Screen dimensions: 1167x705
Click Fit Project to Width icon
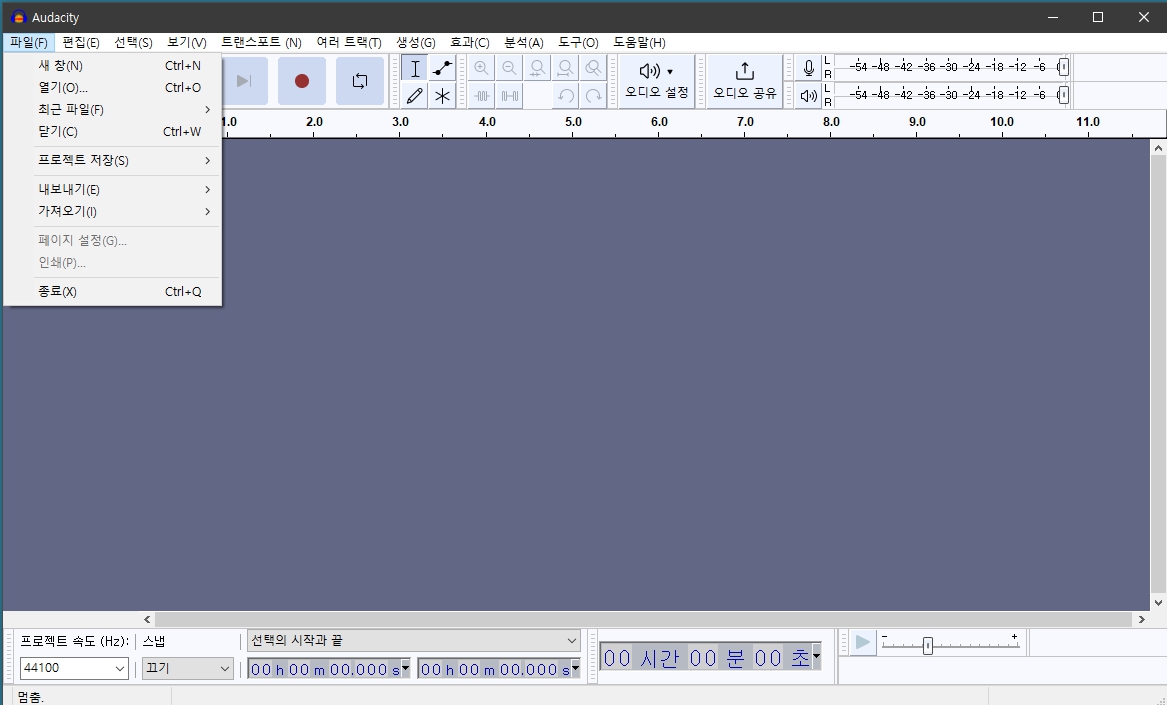565,68
